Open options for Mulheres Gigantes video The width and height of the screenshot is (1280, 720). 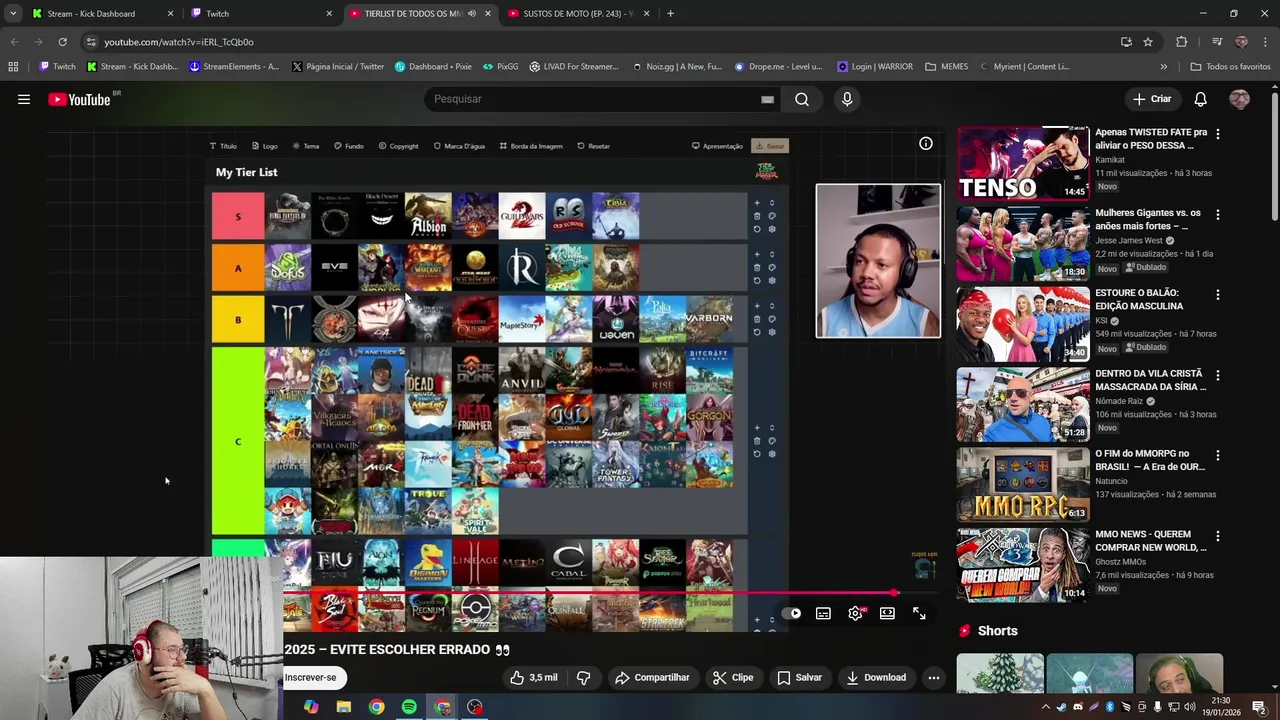tap(1217, 214)
